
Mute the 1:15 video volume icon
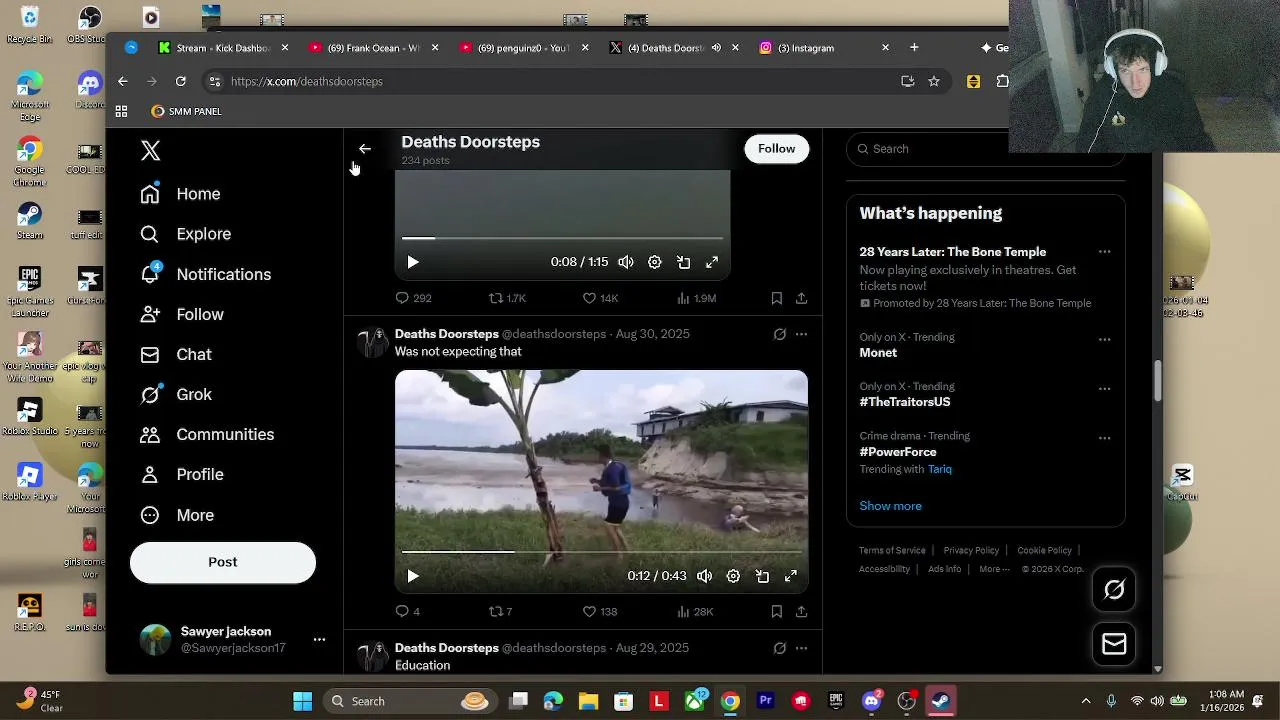pos(626,262)
